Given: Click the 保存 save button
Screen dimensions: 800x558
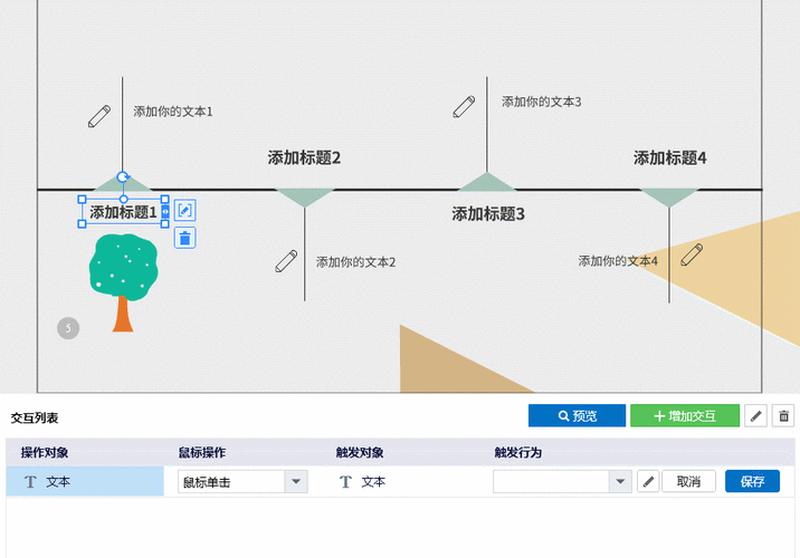Looking at the screenshot, I should (x=752, y=481).
